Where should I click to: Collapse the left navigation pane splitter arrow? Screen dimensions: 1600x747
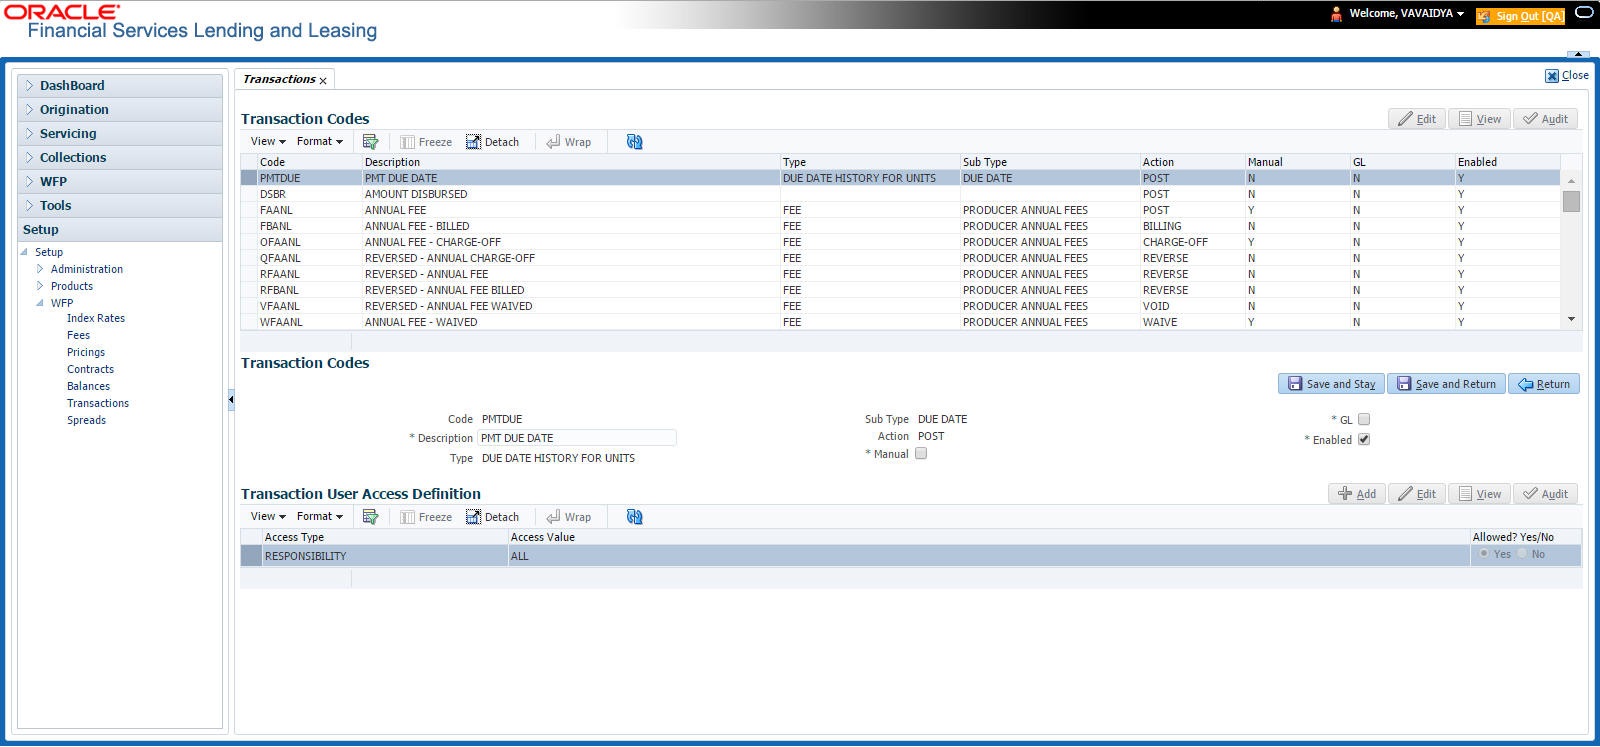(x=231, y=400)
